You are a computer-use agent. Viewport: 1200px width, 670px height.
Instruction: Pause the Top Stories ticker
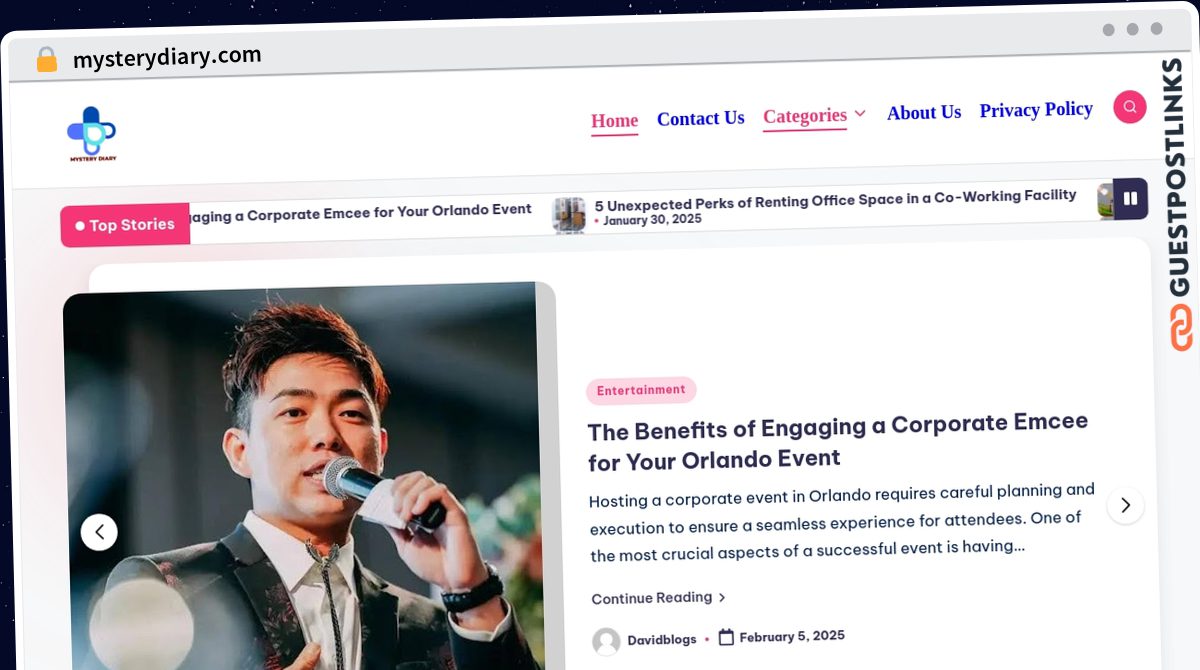1130,199
